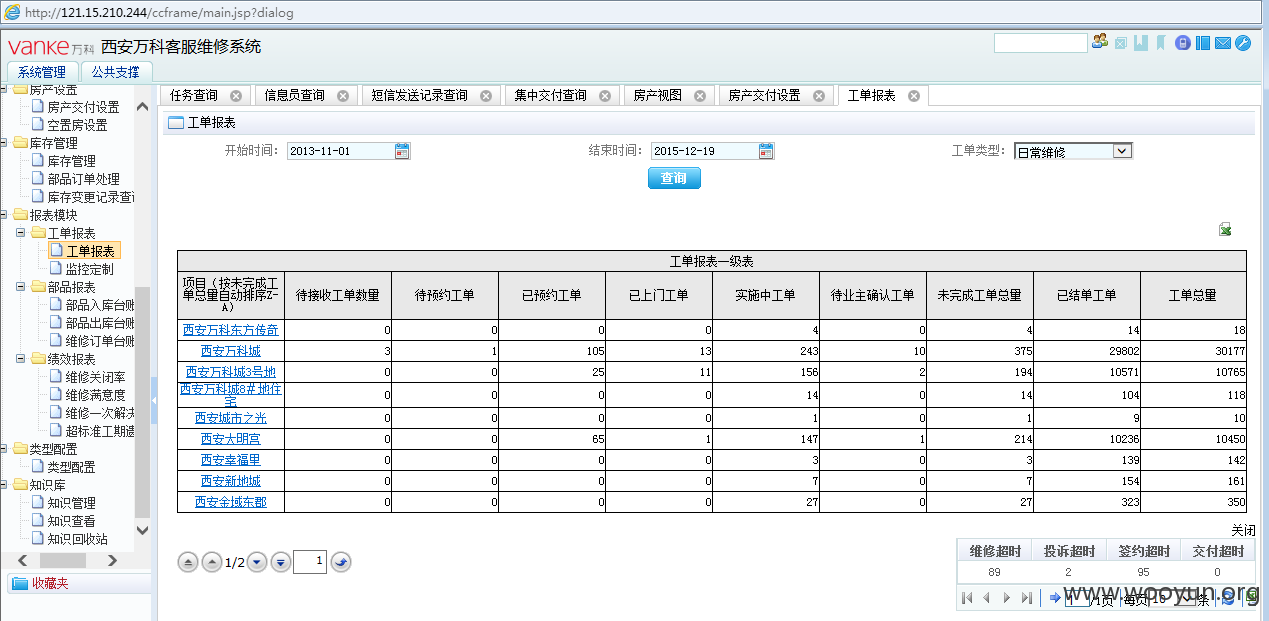The height and width of the screenshot is (621, 1269).
Task: Select 知识管理 in the tree
Action: [72, 503]
